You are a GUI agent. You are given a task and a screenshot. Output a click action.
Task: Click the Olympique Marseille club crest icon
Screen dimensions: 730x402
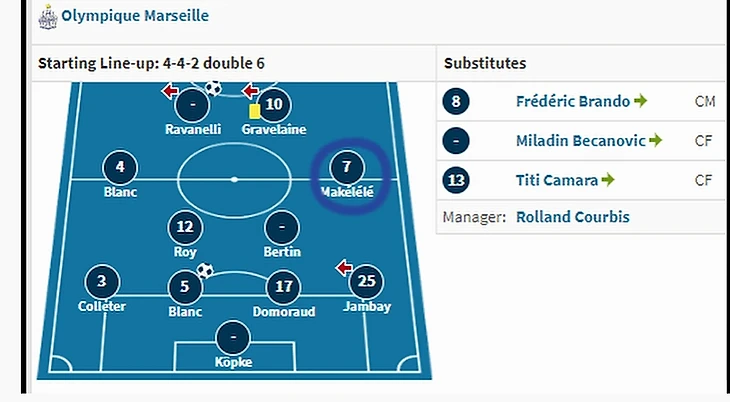coord(46,17)
